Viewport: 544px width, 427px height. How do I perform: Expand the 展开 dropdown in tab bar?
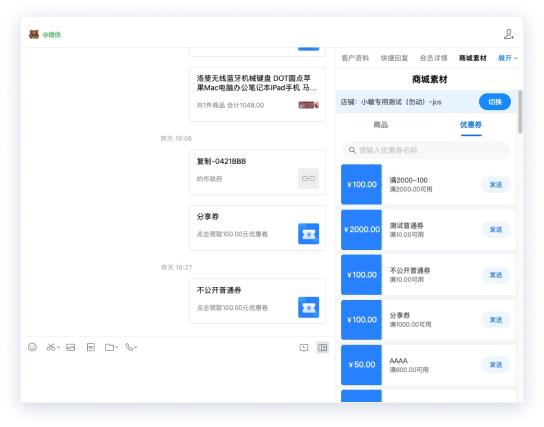[x=508, y=58]
